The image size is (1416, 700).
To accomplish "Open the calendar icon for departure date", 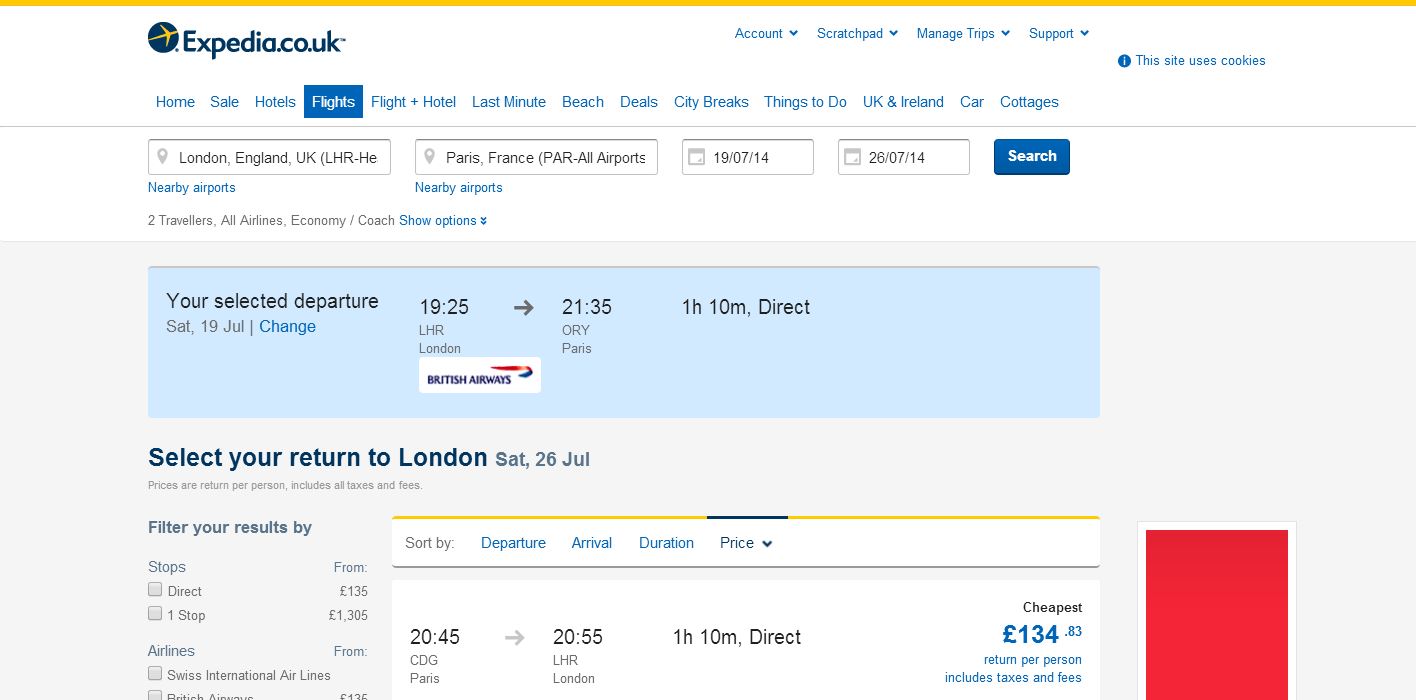I will click(x=697, y=157).
